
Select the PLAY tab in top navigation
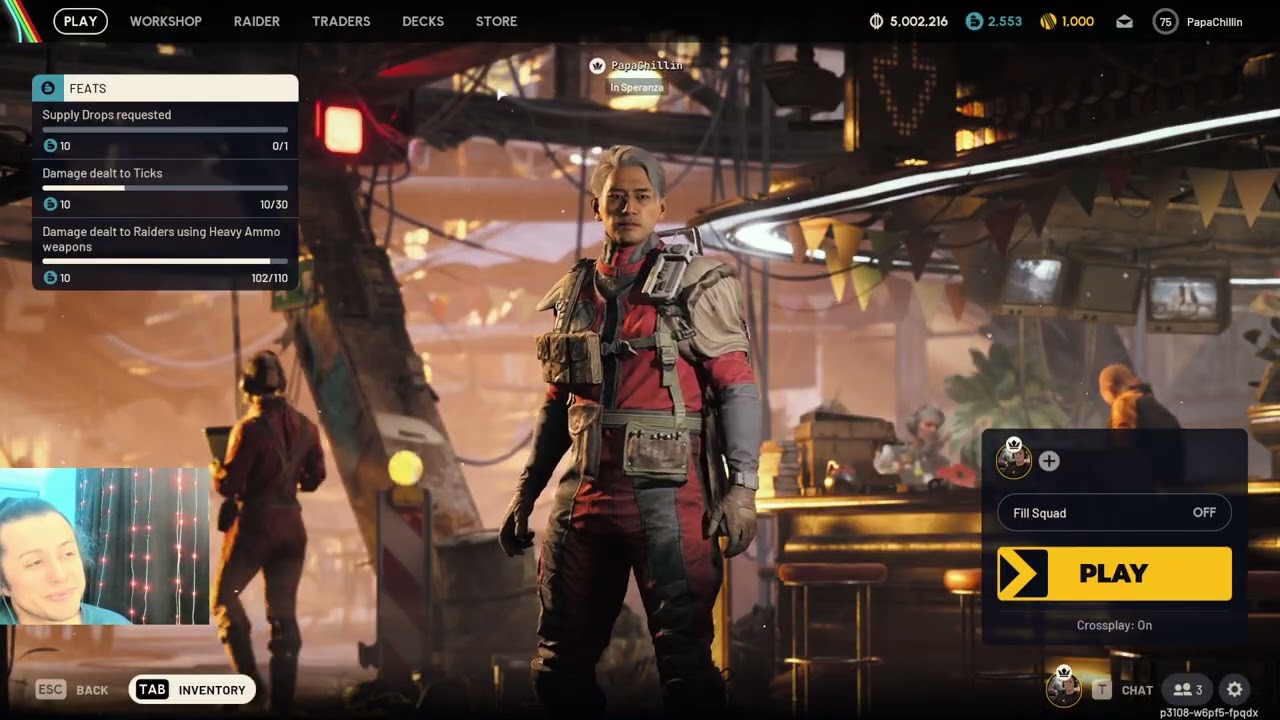tap(80, 21)
